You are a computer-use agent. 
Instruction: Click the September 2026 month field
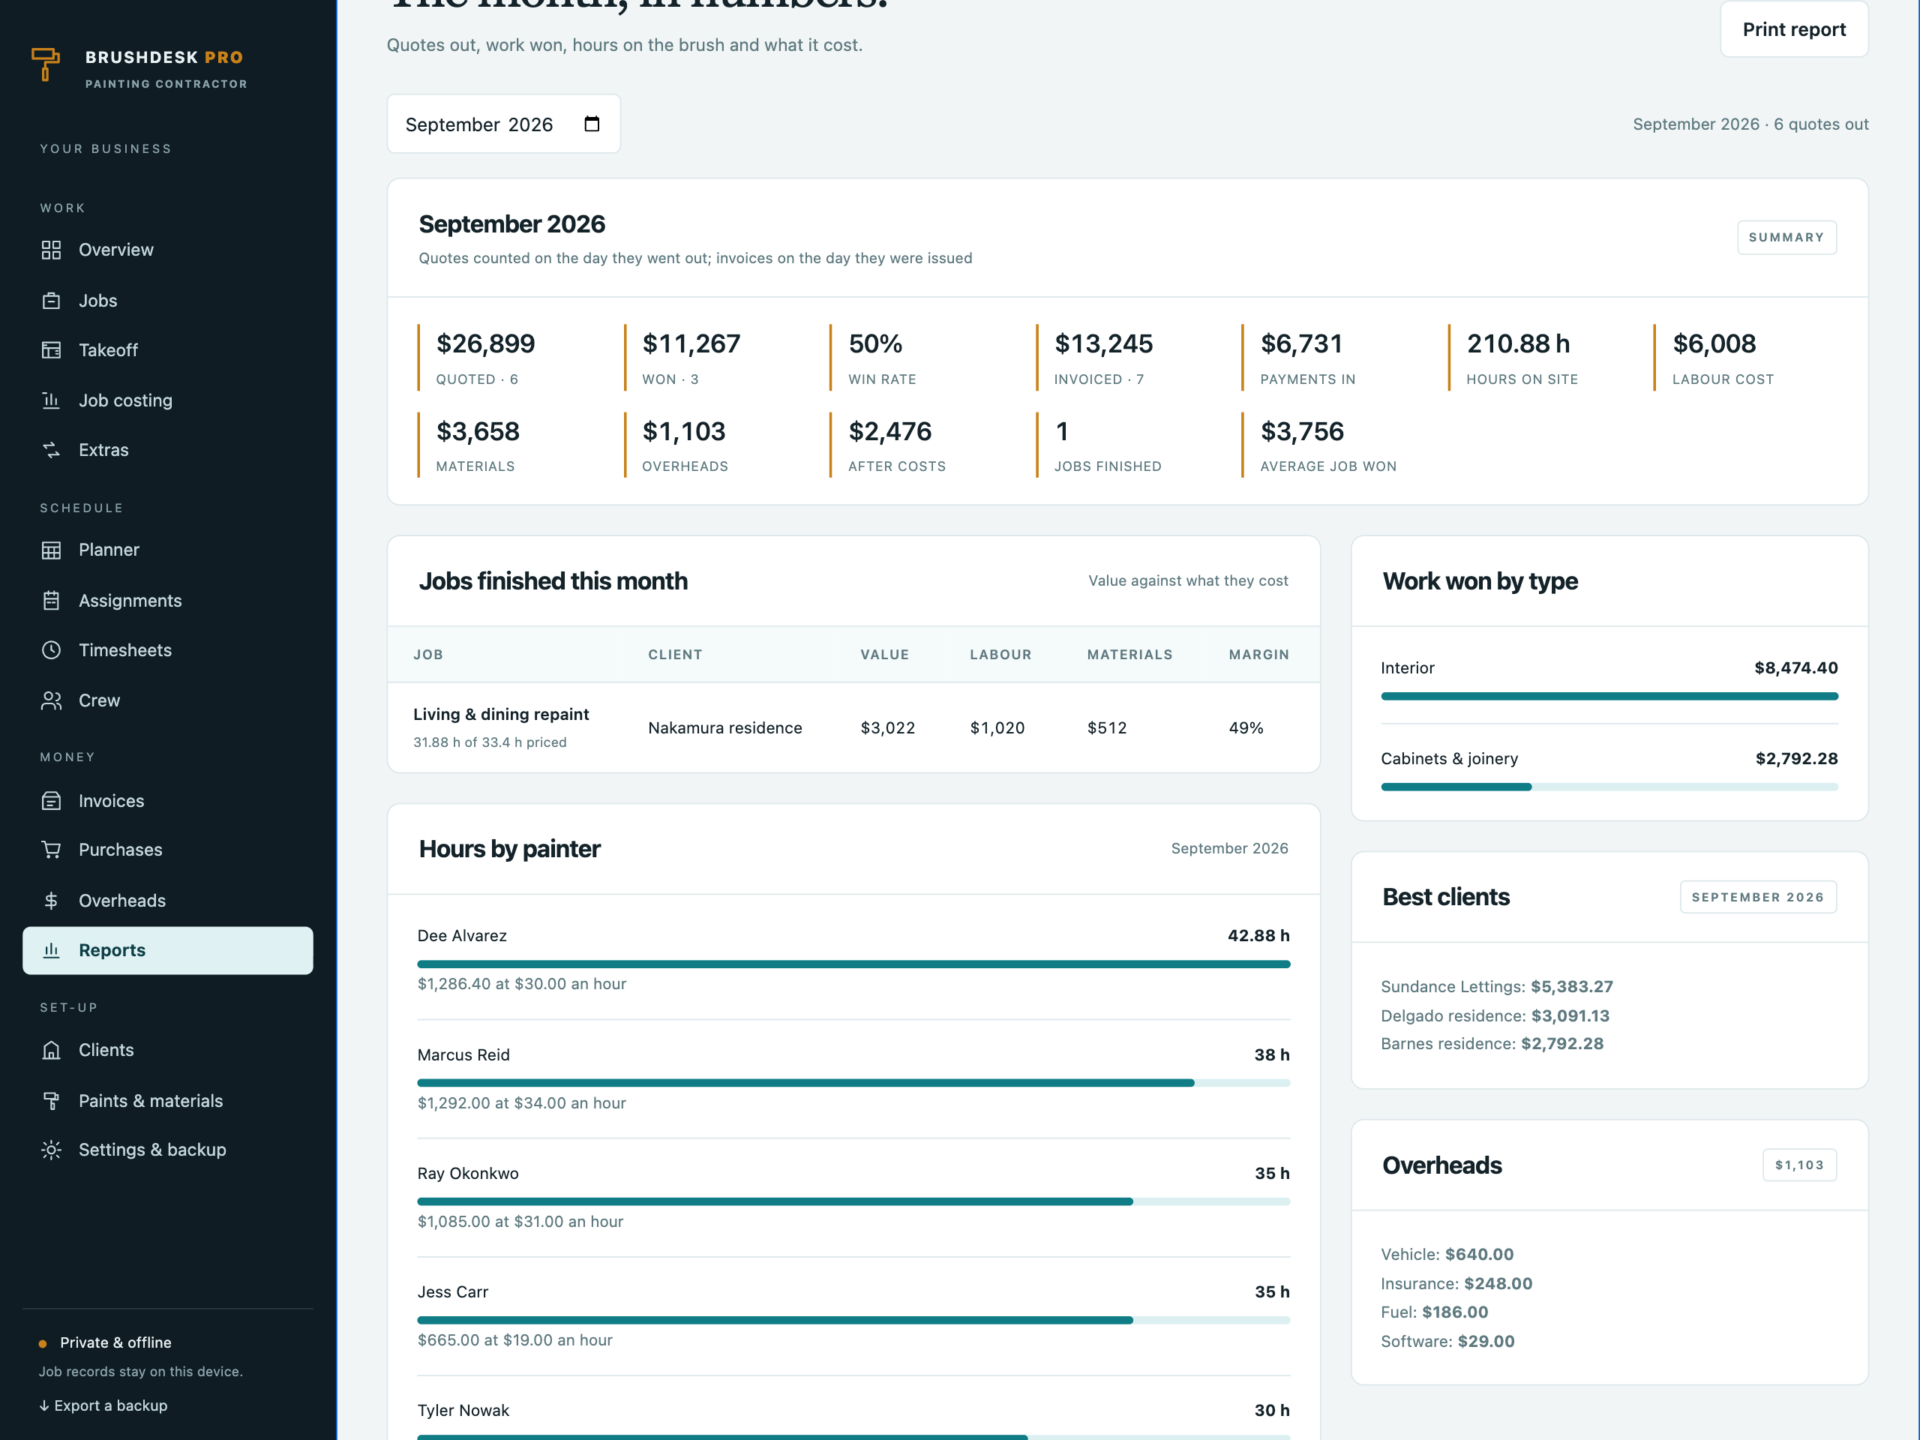click(503, 124)
